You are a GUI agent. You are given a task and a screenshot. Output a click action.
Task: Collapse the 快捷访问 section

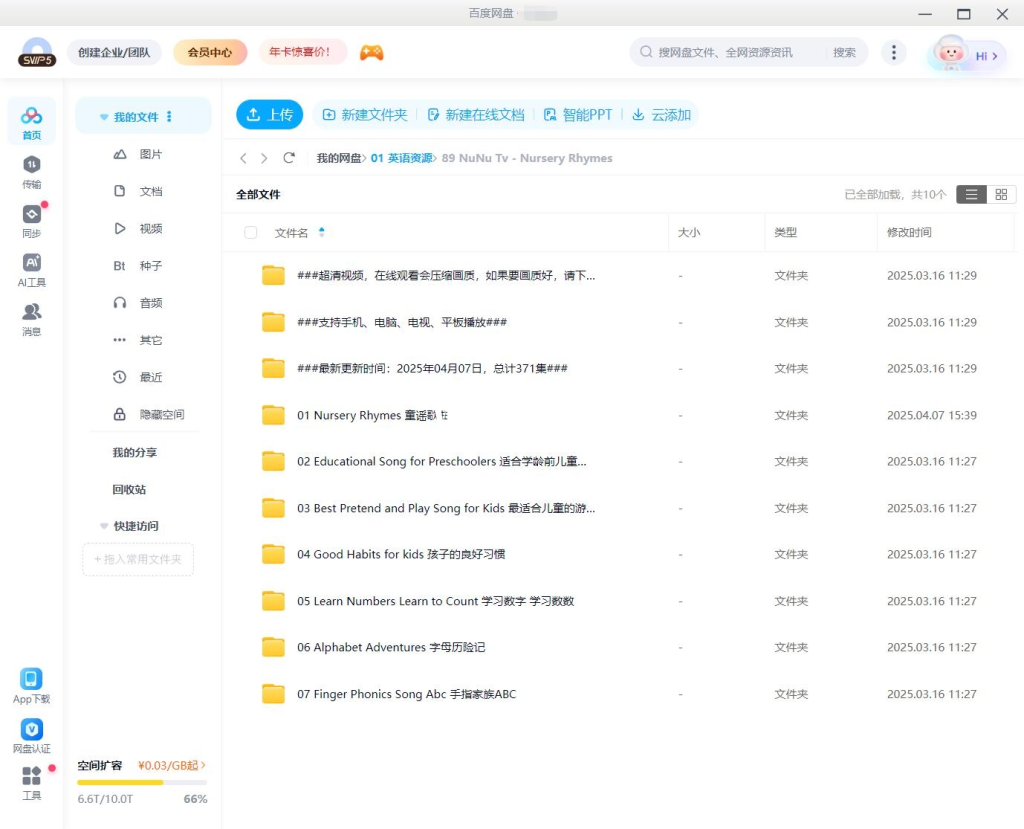(104, 526)
